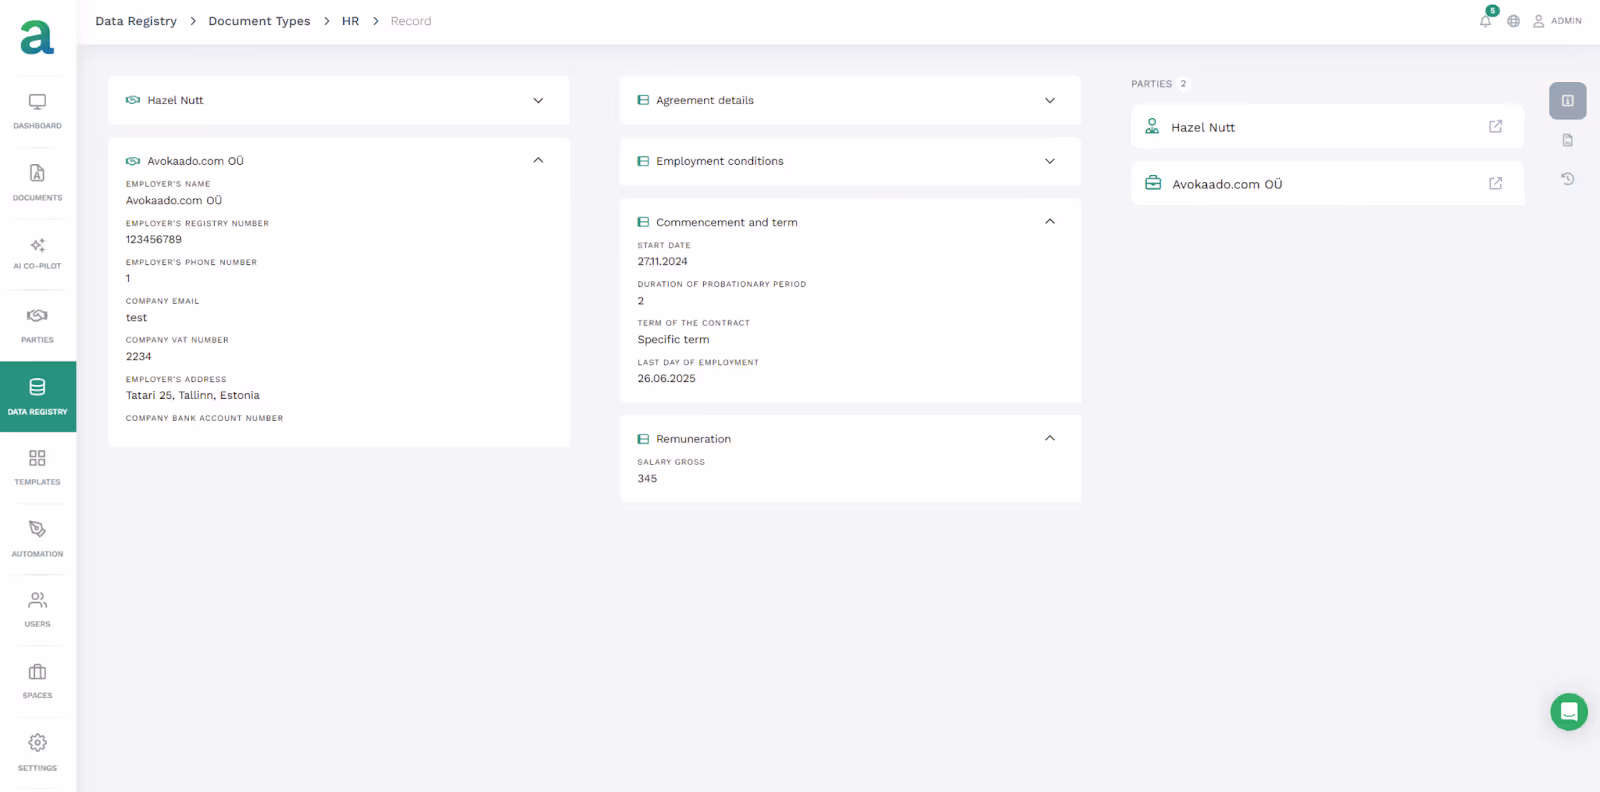Click last day of employment 26.06.2025
Screen dimensions: 1600x792
point(666,379)
